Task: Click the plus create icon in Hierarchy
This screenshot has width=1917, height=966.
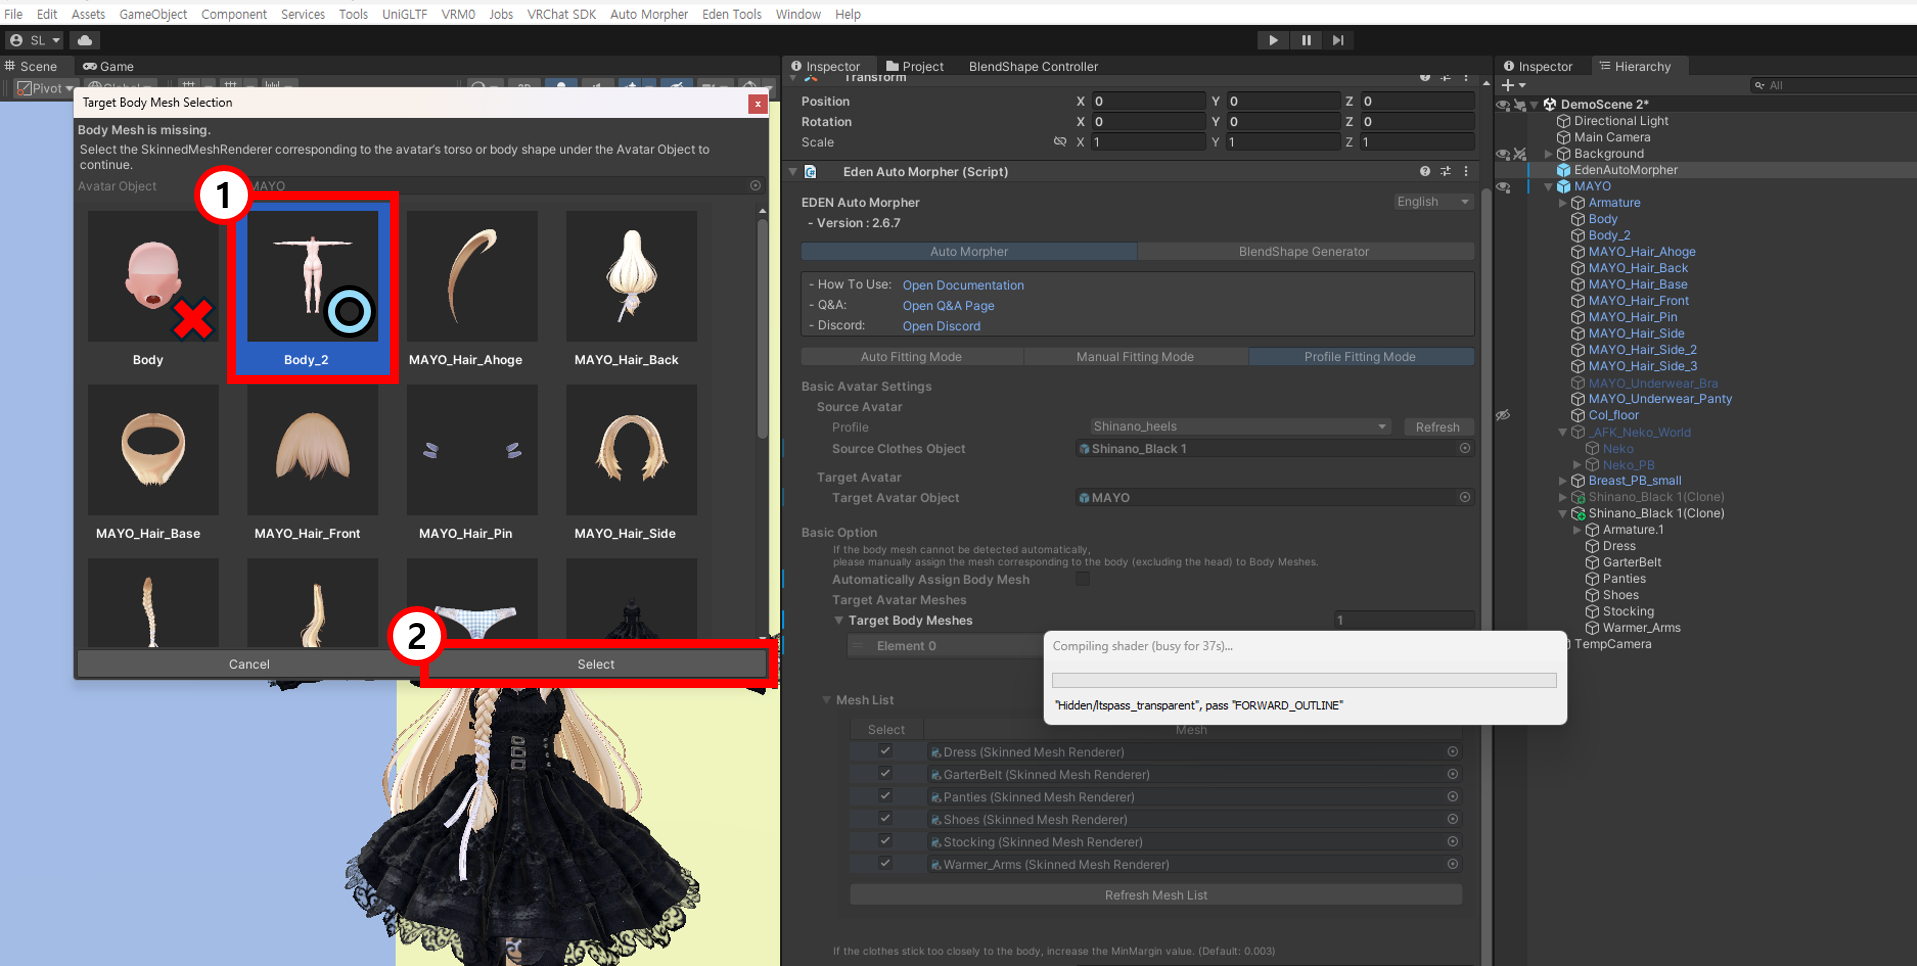Action: click(1508, 85)
